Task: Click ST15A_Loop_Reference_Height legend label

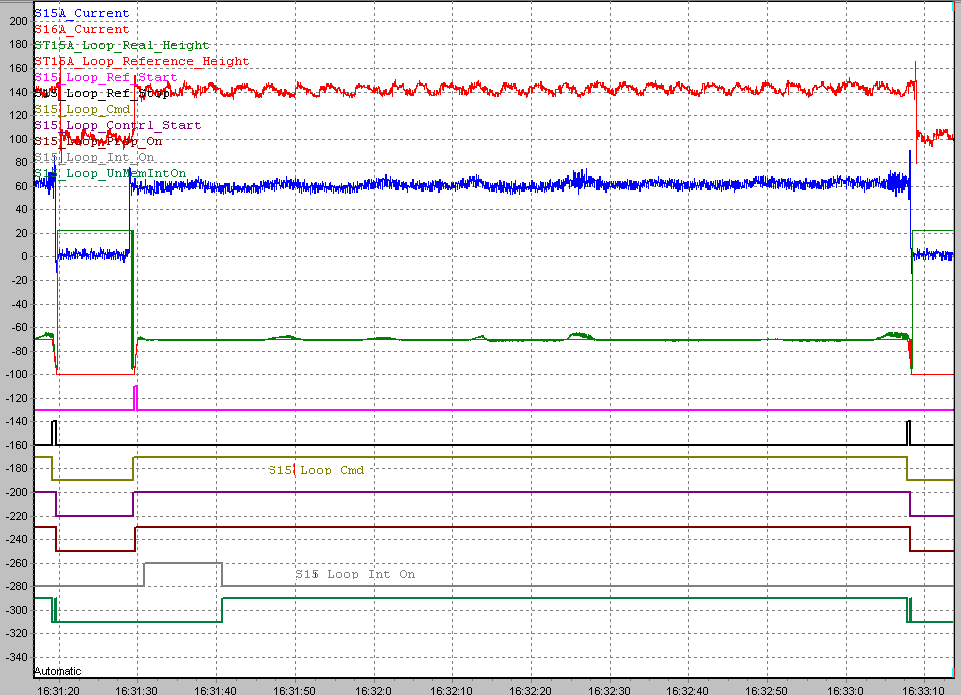Action: click(141, 61)
